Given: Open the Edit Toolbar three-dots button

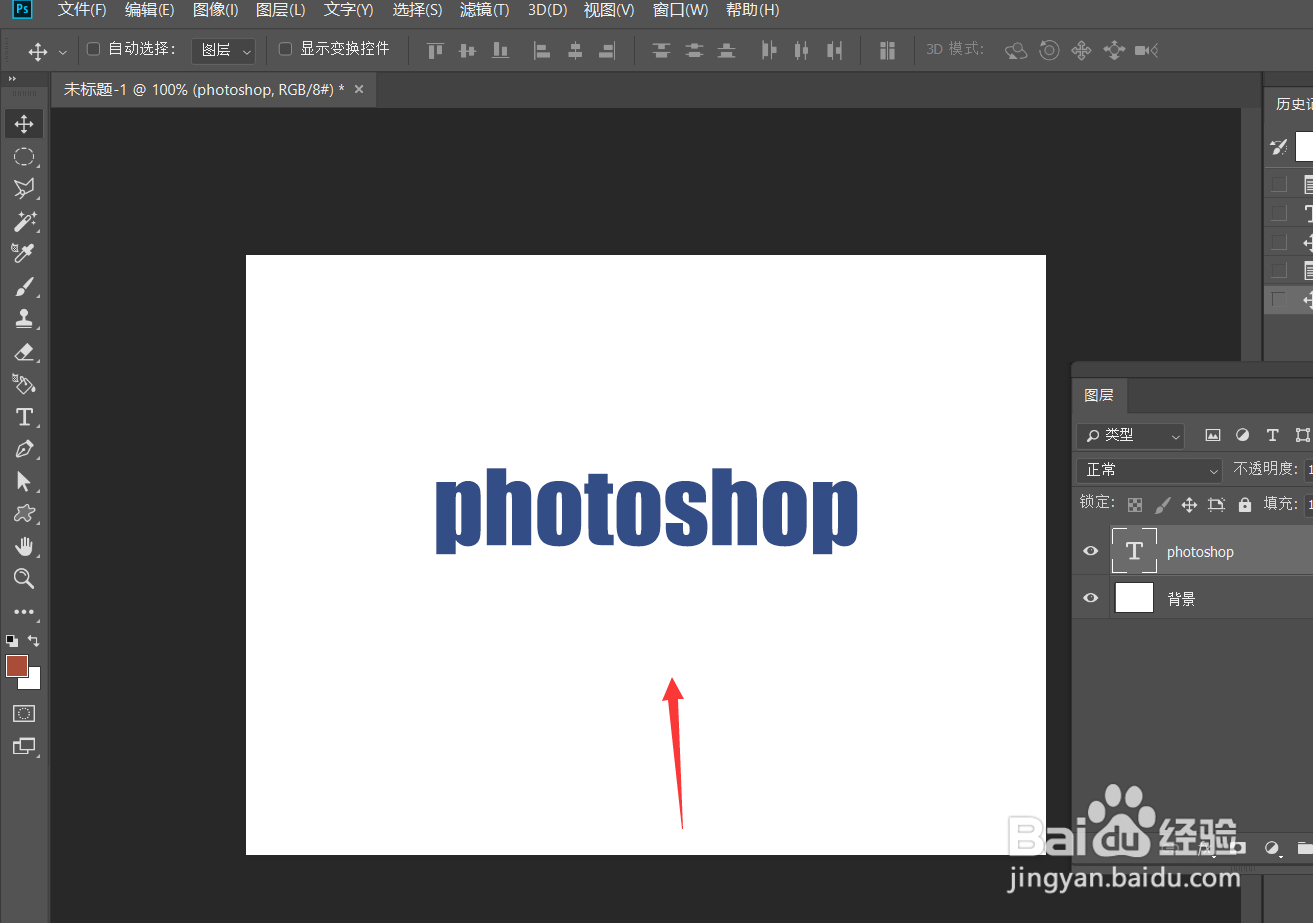Looking at the screenshot, I should [24, 612].
